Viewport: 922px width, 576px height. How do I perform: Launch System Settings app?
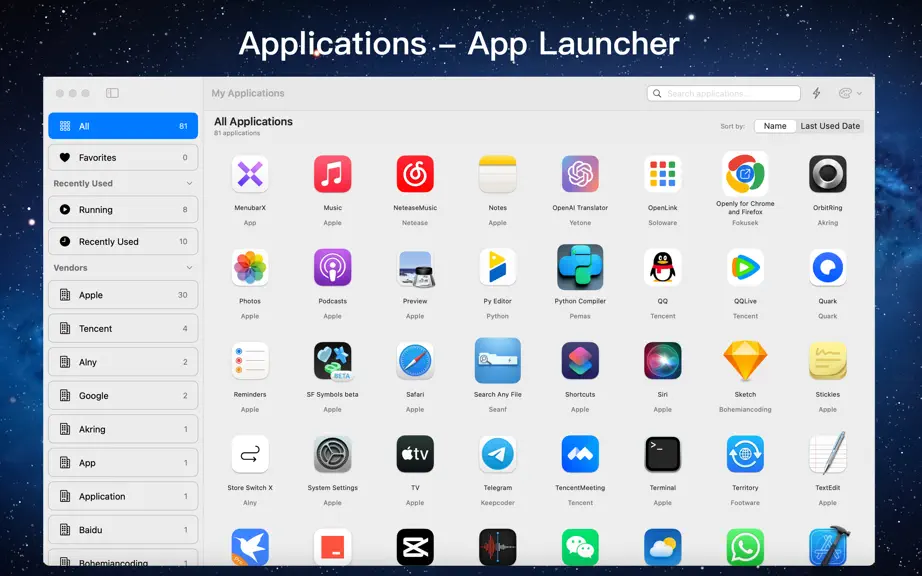click(x=332, y=454)
